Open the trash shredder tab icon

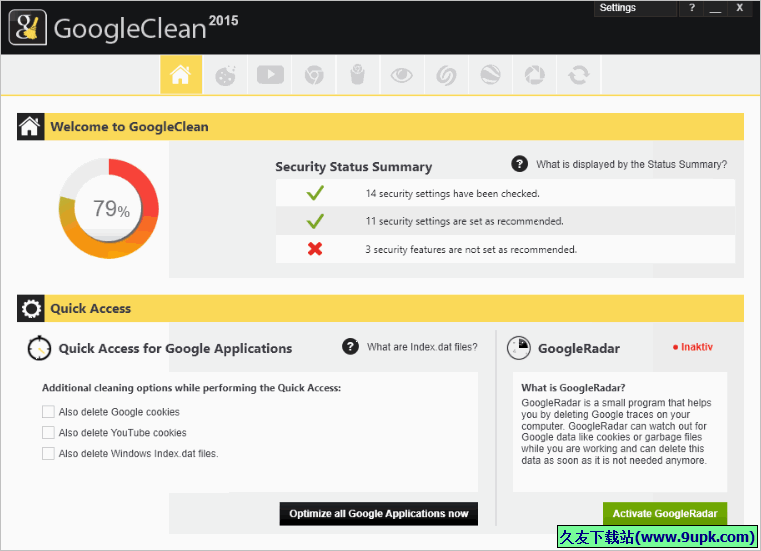[x=358, y=75]
